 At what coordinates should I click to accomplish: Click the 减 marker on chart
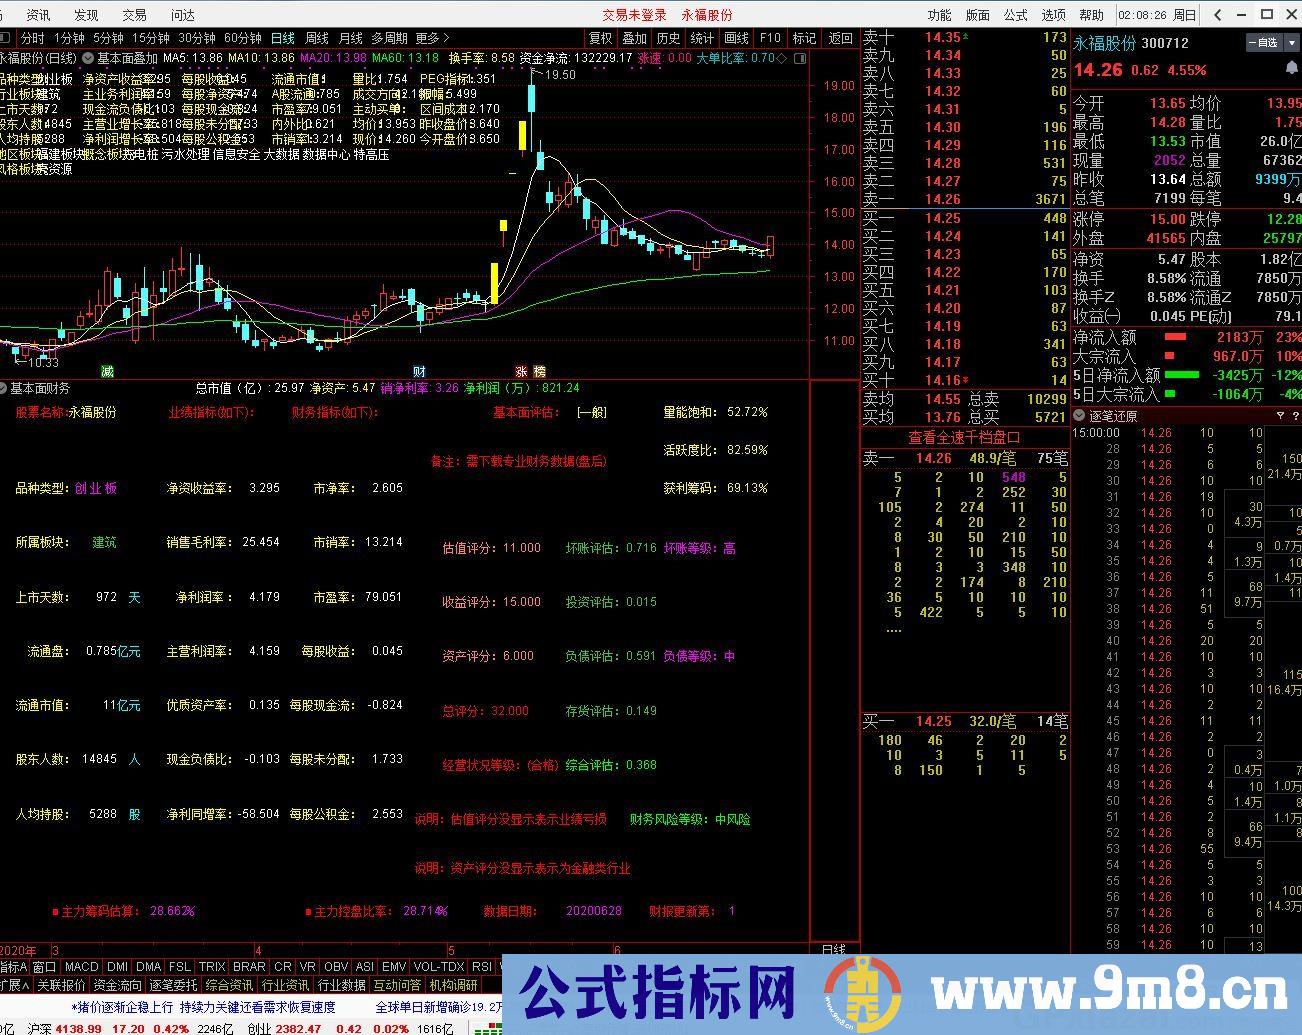tap(107, 371)
